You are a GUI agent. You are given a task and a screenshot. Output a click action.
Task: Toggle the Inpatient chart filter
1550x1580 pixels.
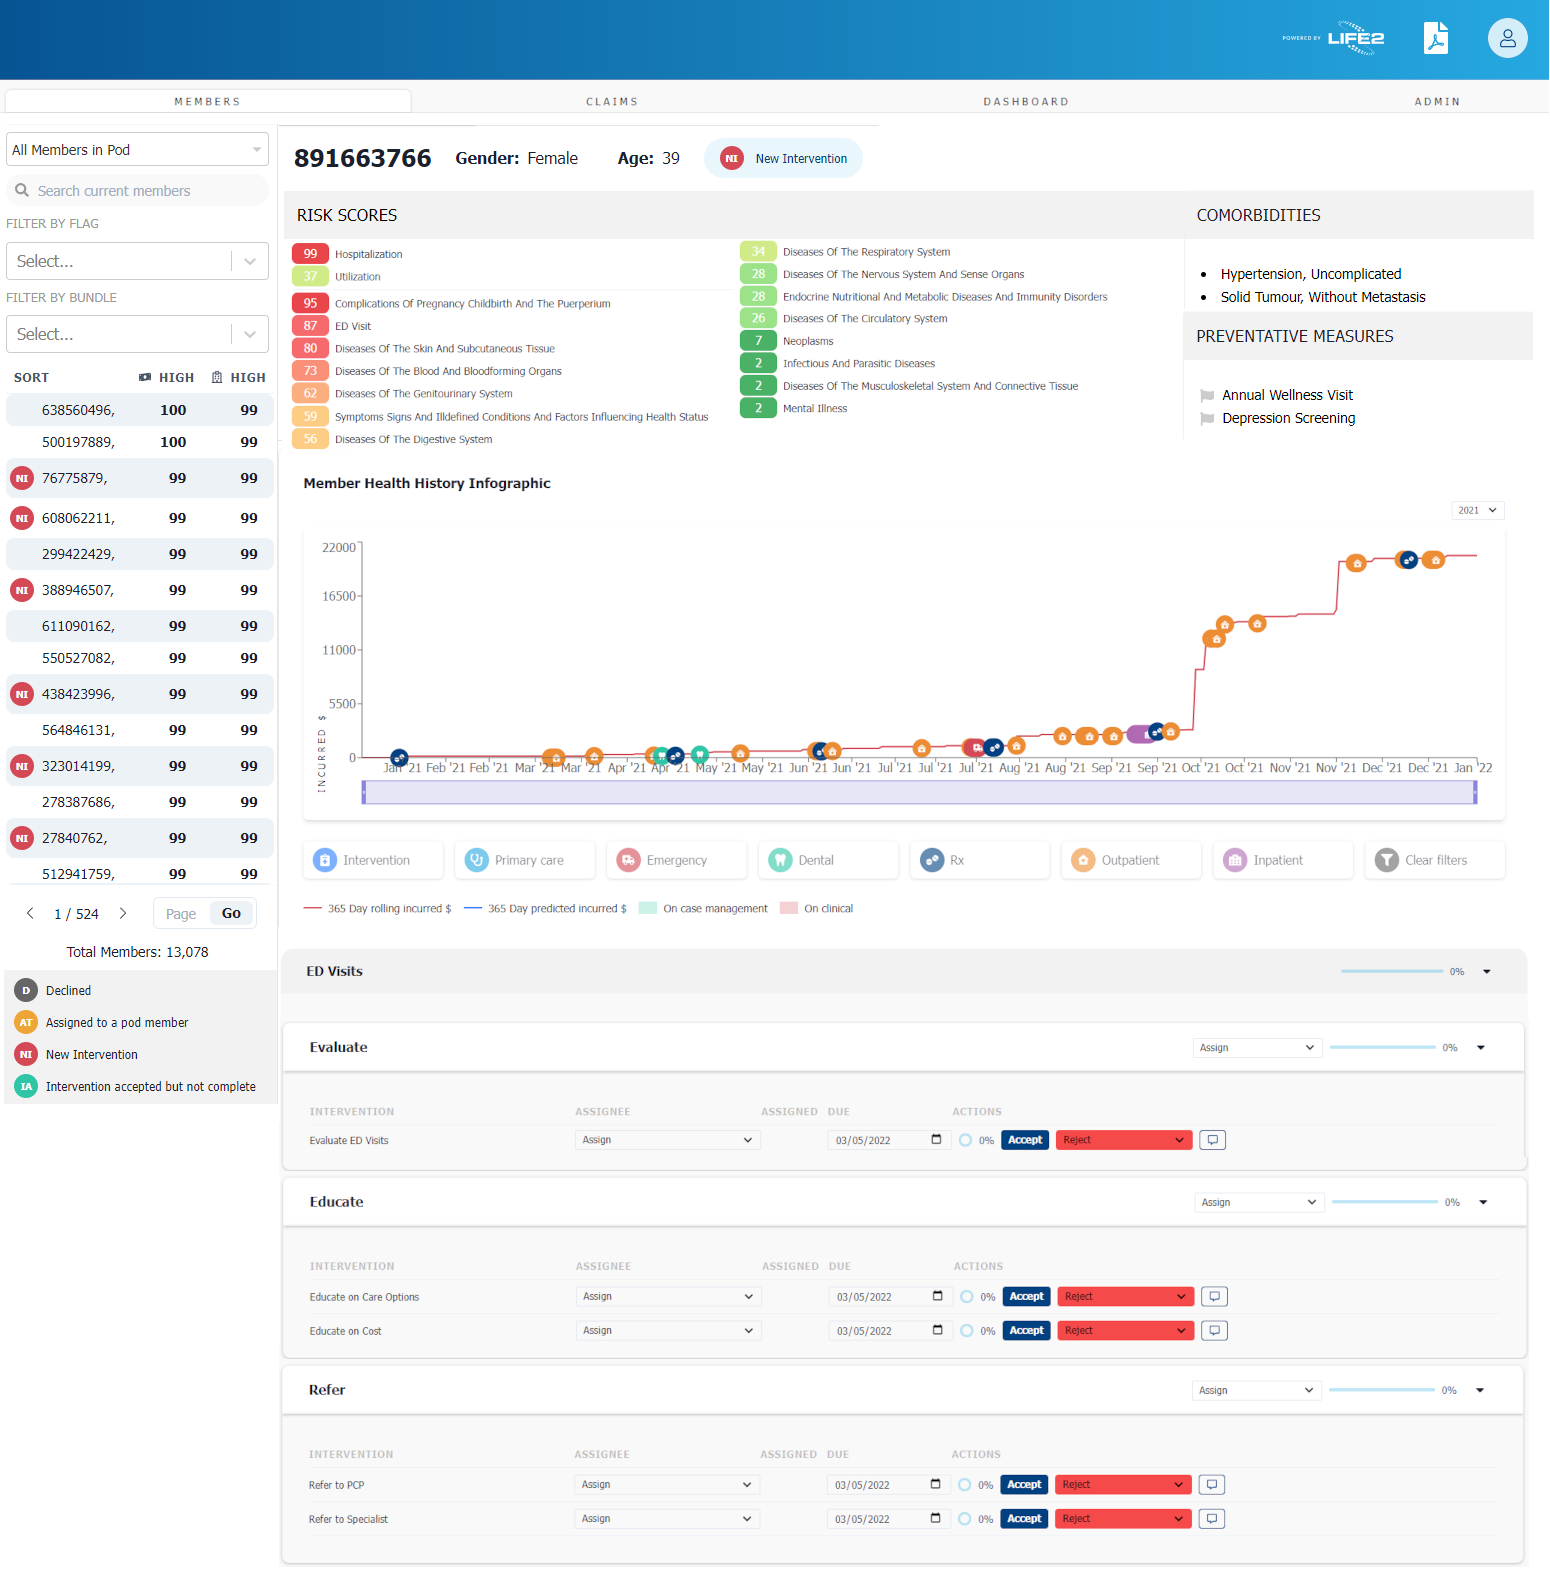pyautogui.click(x=1283, y=860)
